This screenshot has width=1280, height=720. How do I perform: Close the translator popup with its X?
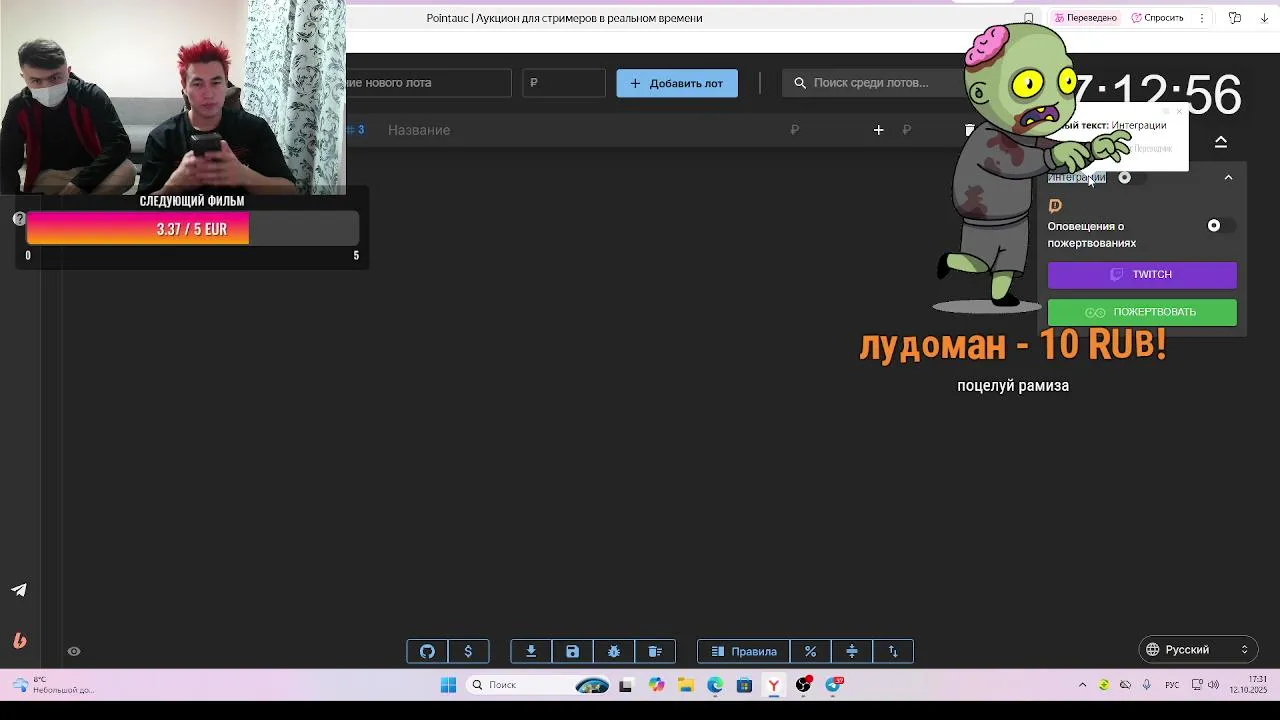1179,111
